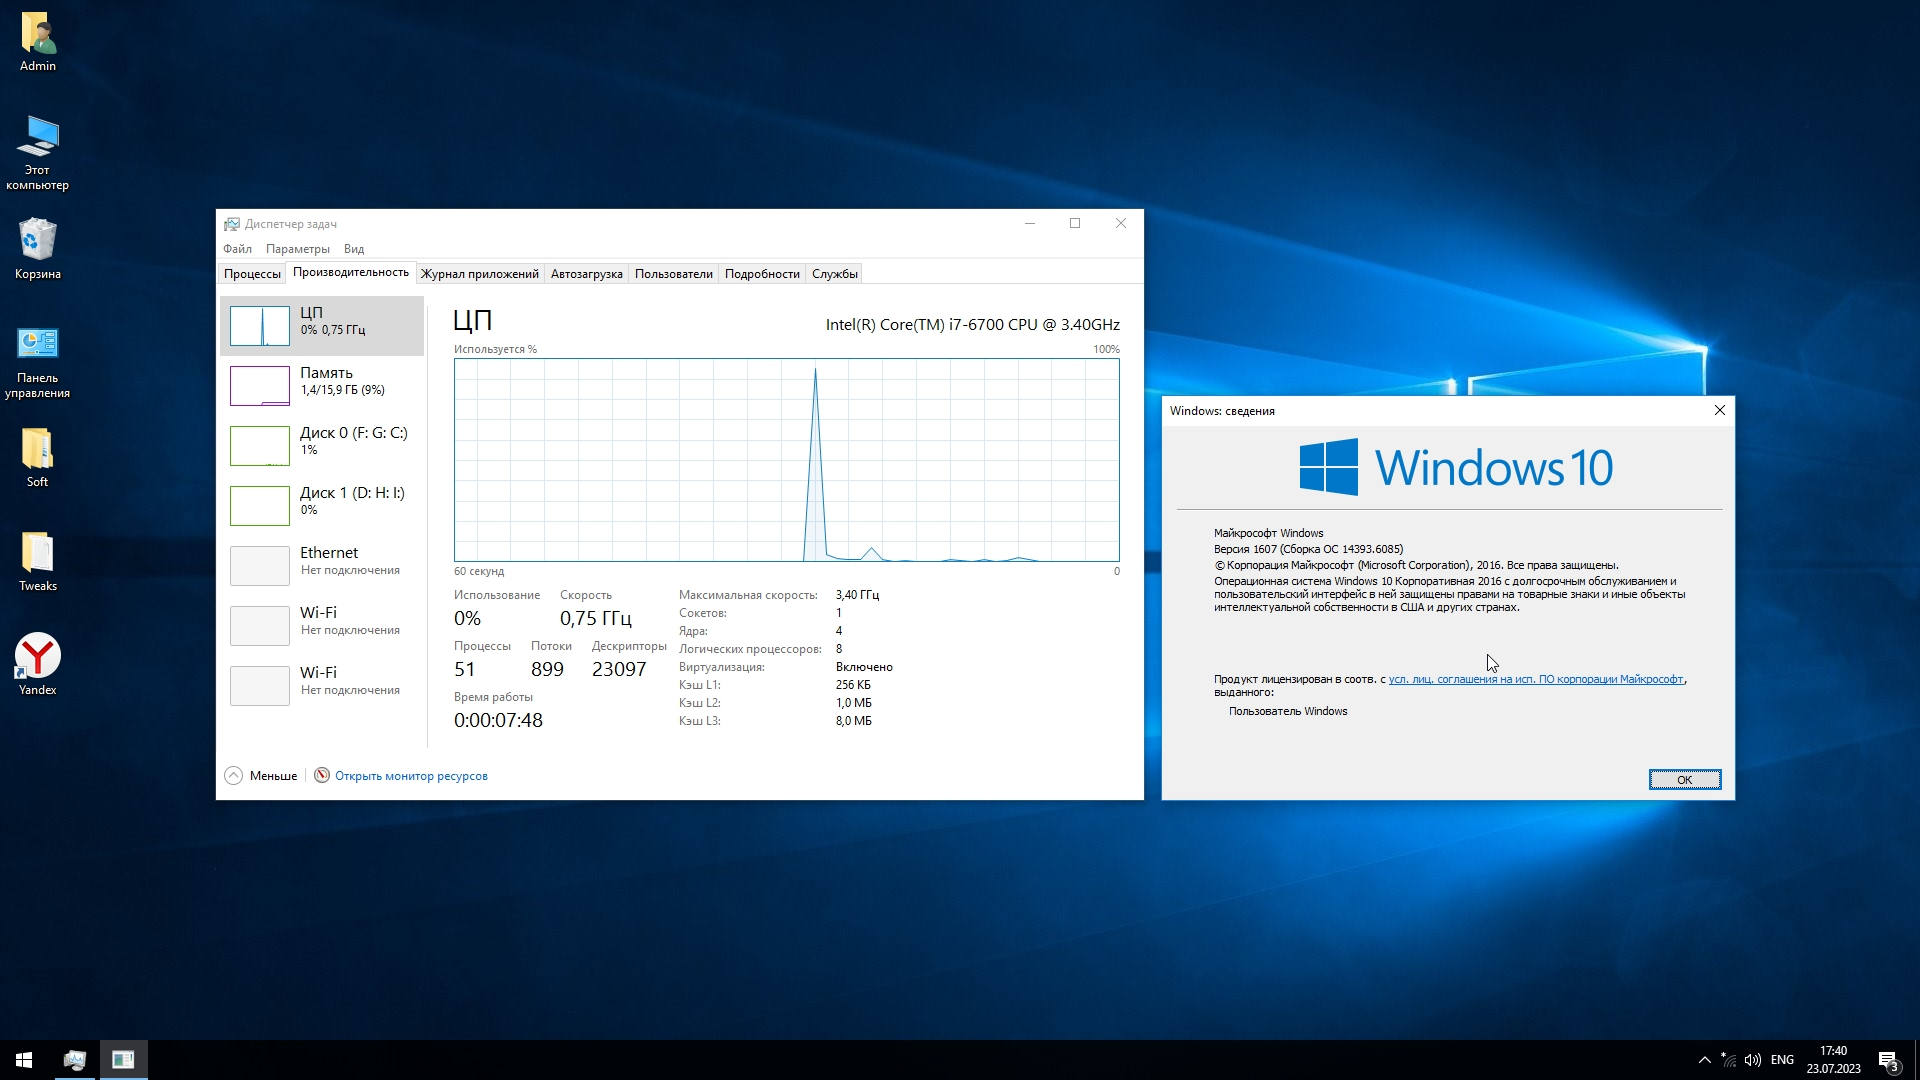Switch input language ENG indicator
1920x1080 pixels.
tap(1782, 1060)
